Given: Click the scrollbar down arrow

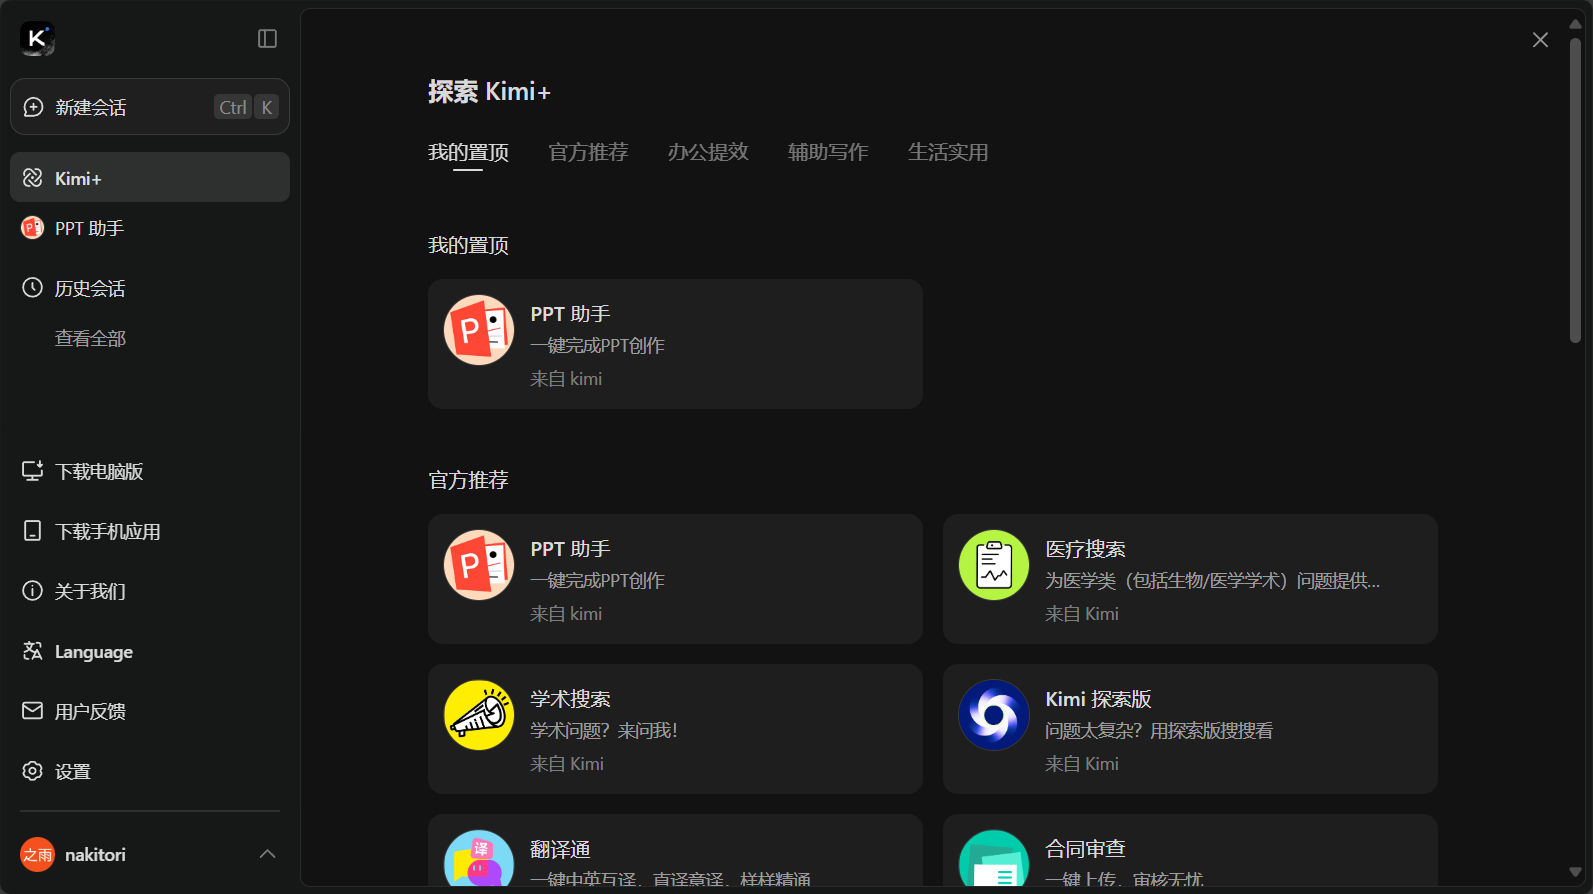Looking at the screenshot, I should (1575, 872).
